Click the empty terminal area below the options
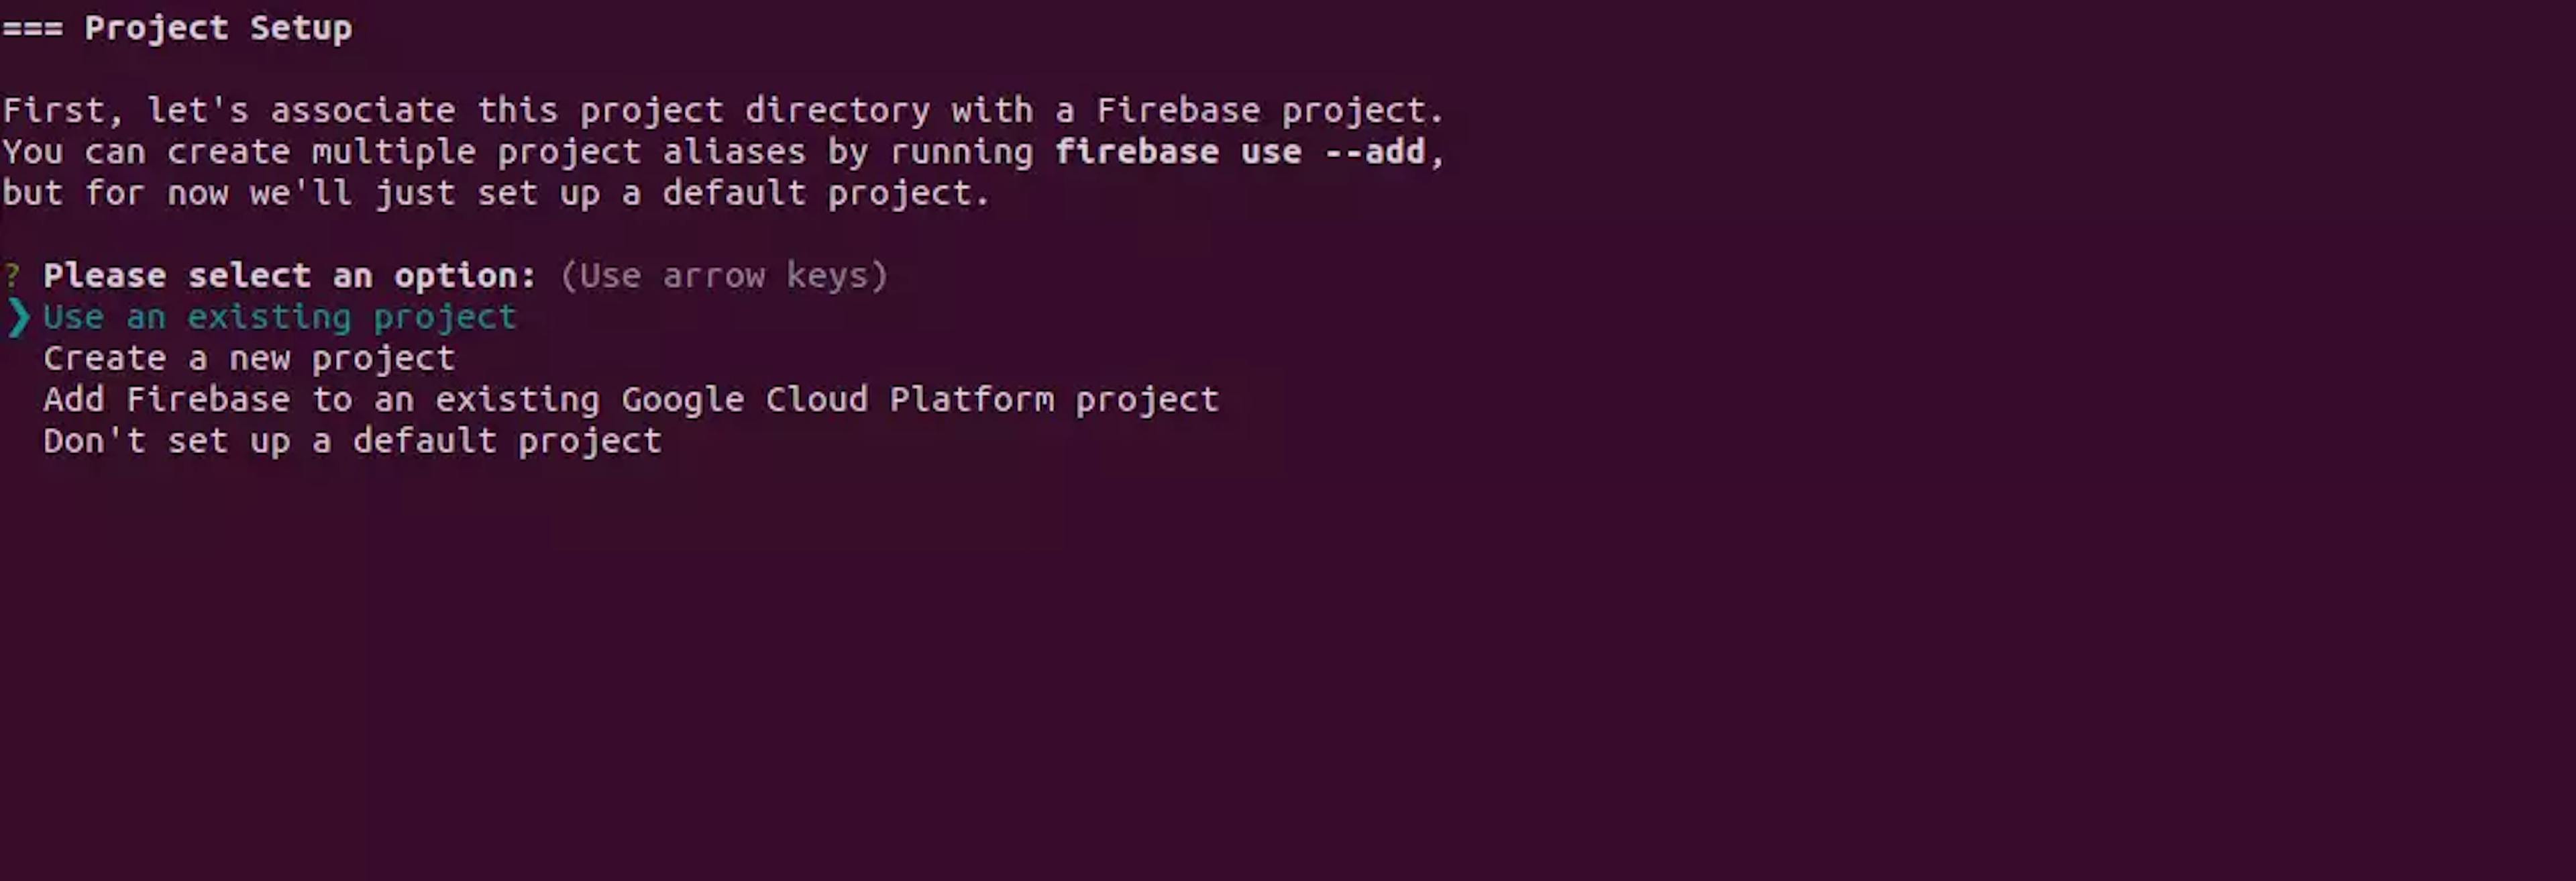Image resolution: width=2576 pixels, height=881 pixels. (1200, 680)
